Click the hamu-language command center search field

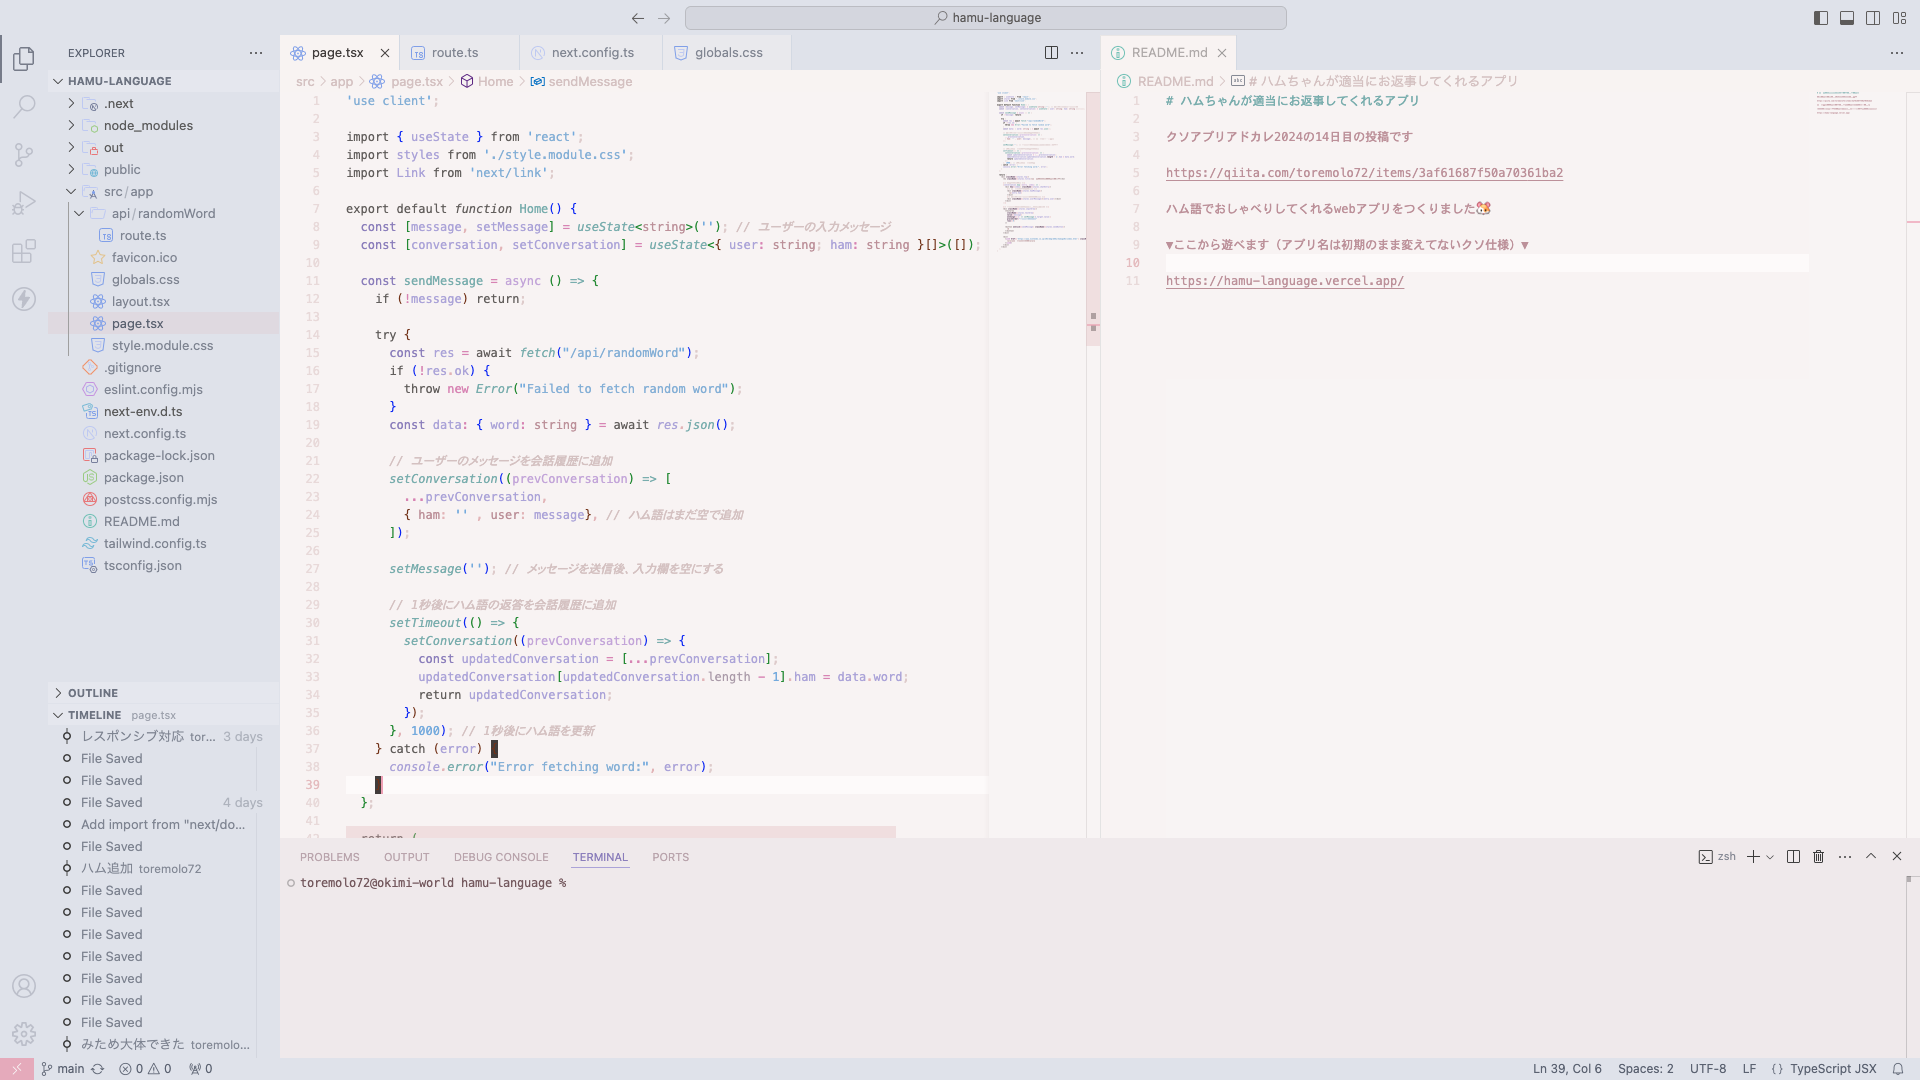(x=985, y=18)
